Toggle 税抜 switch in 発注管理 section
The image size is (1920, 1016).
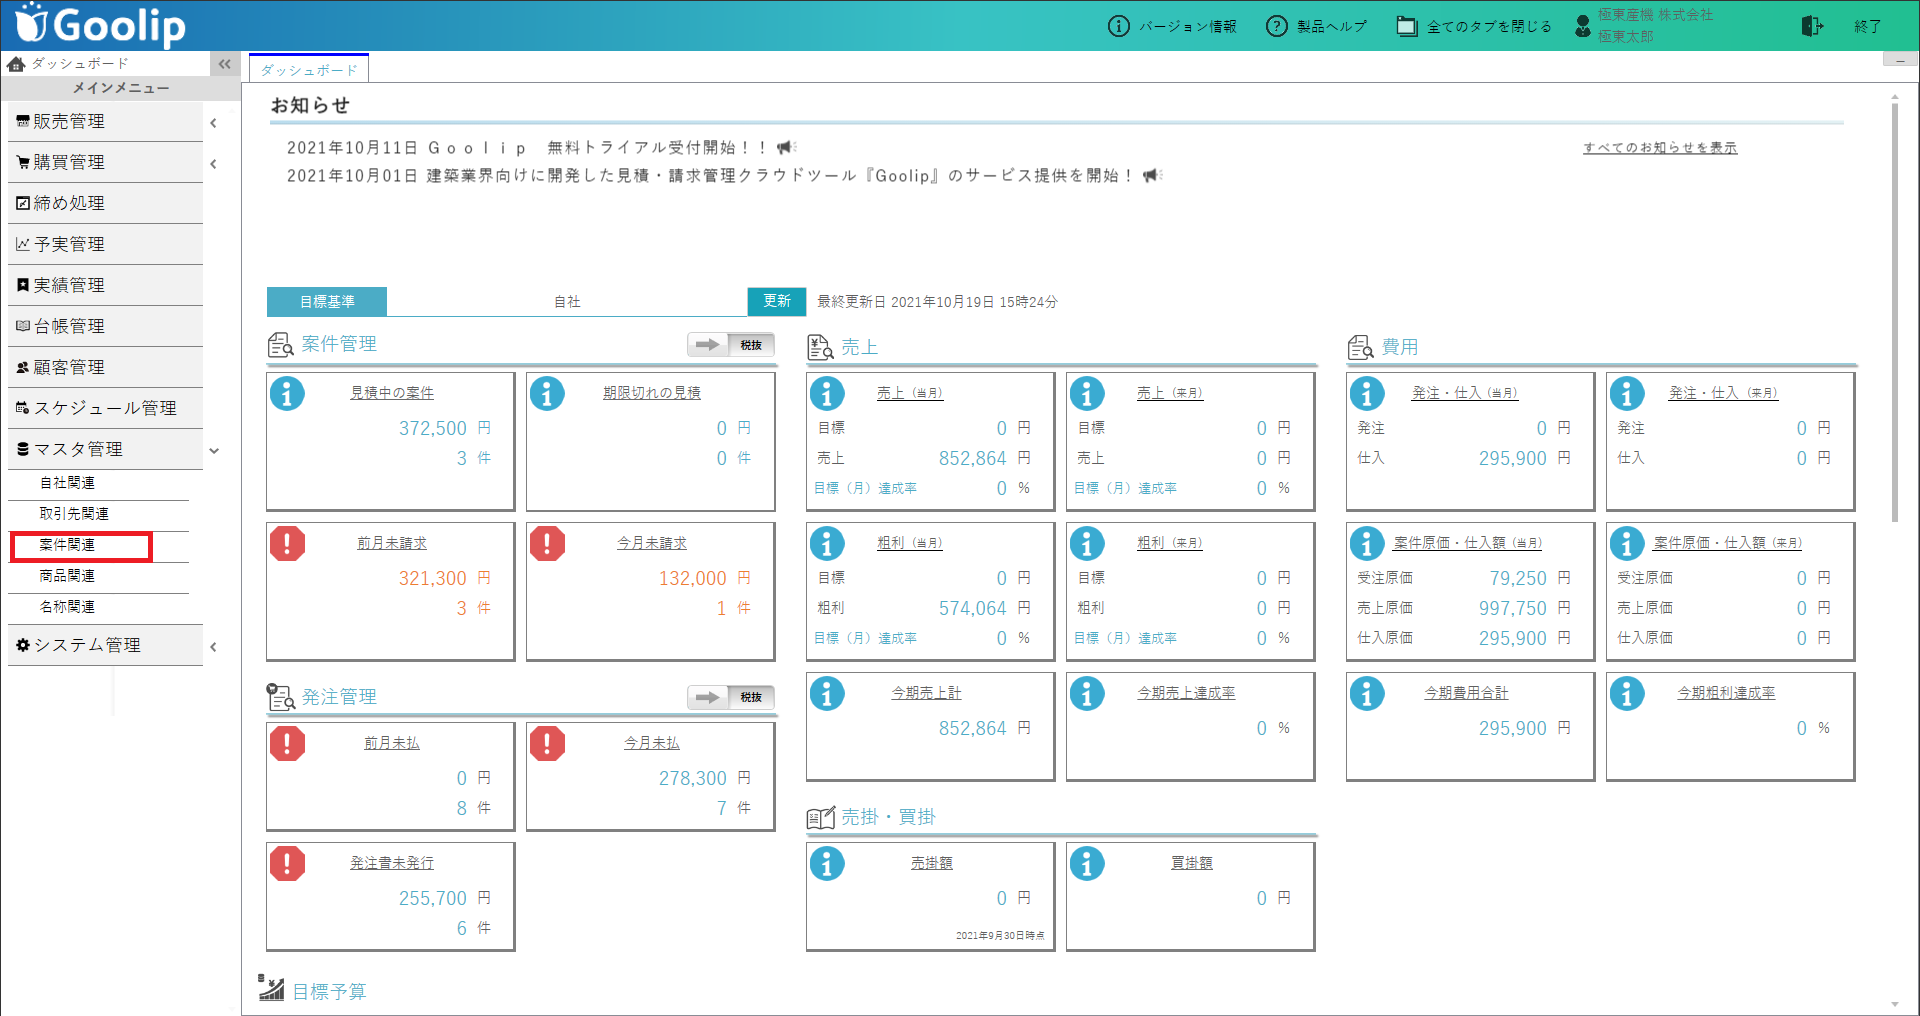[731, 697]
